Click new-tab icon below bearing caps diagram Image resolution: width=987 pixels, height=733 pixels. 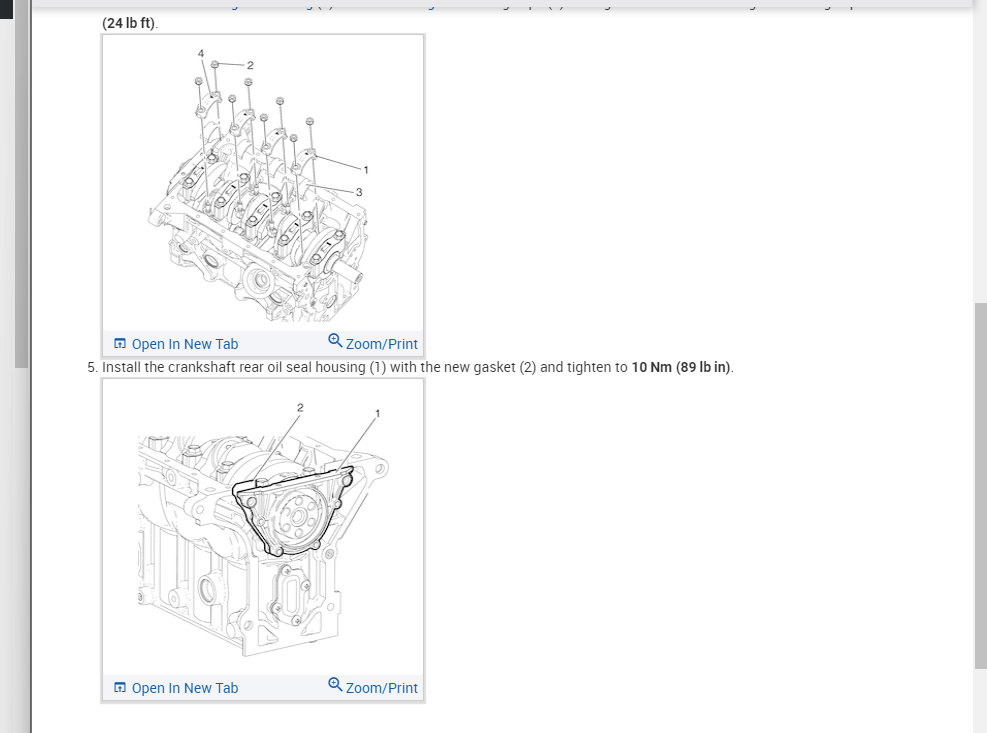pos(120,344)
